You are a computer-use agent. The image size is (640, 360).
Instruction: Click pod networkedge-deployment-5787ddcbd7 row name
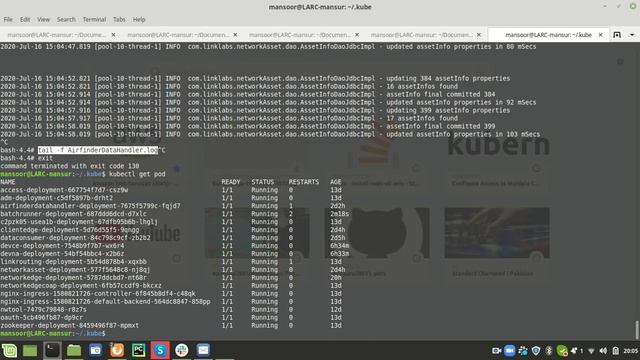[x=73, y=278]
